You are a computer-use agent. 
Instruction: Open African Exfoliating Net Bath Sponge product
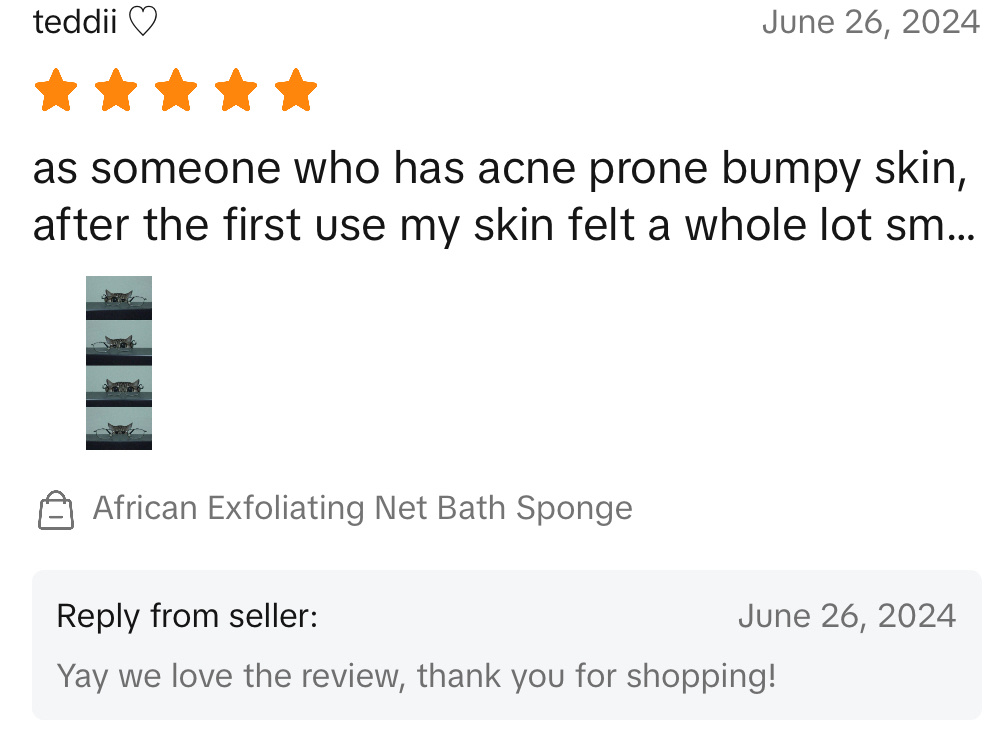click(363, 508)
